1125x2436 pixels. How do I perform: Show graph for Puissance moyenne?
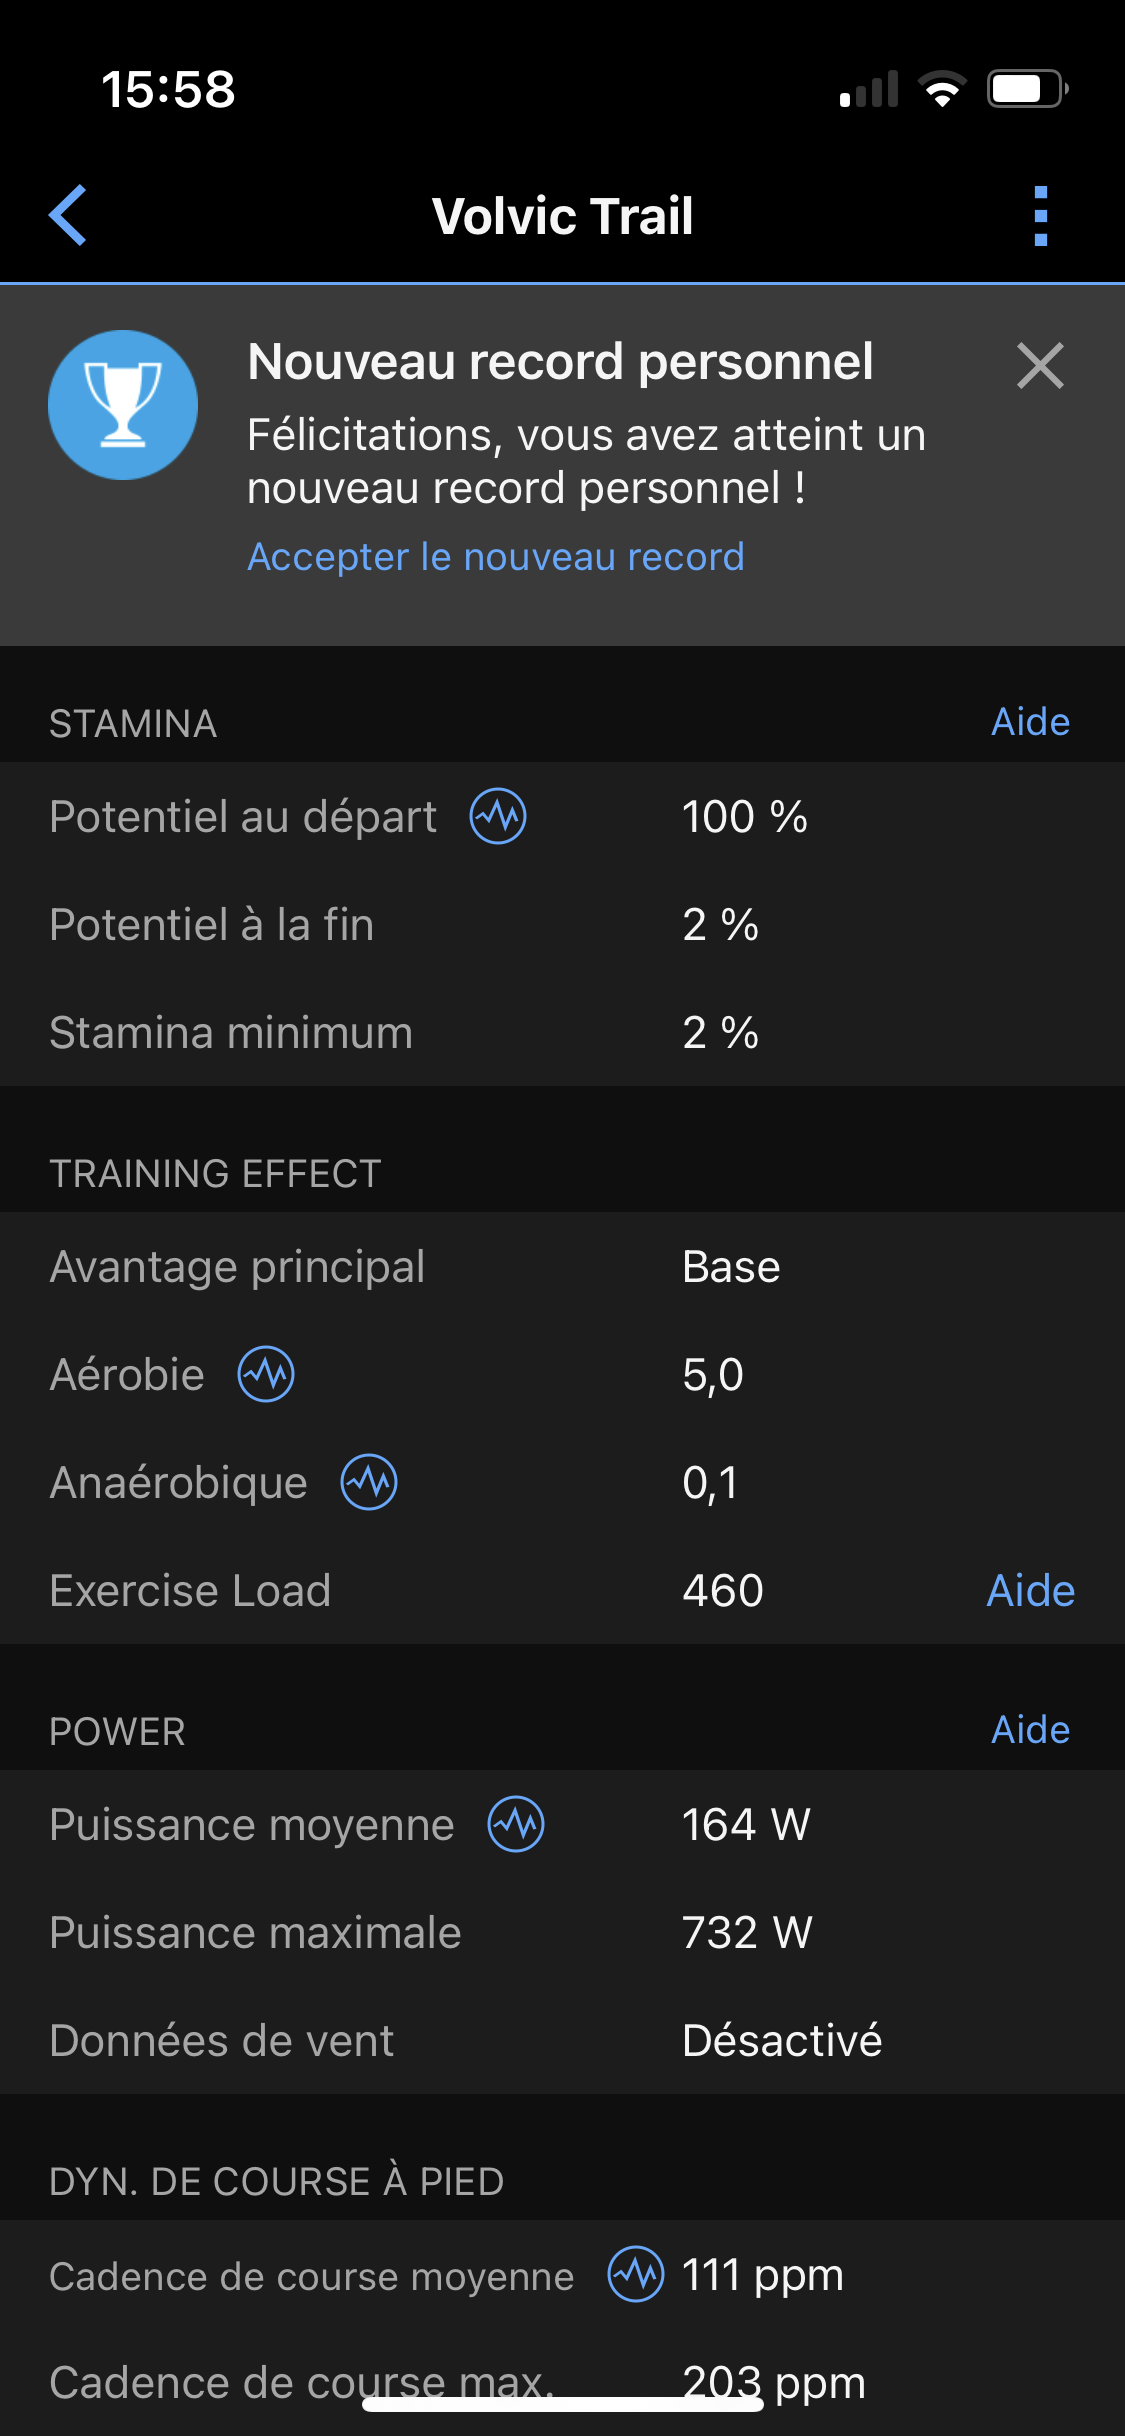coord(516,1824)
